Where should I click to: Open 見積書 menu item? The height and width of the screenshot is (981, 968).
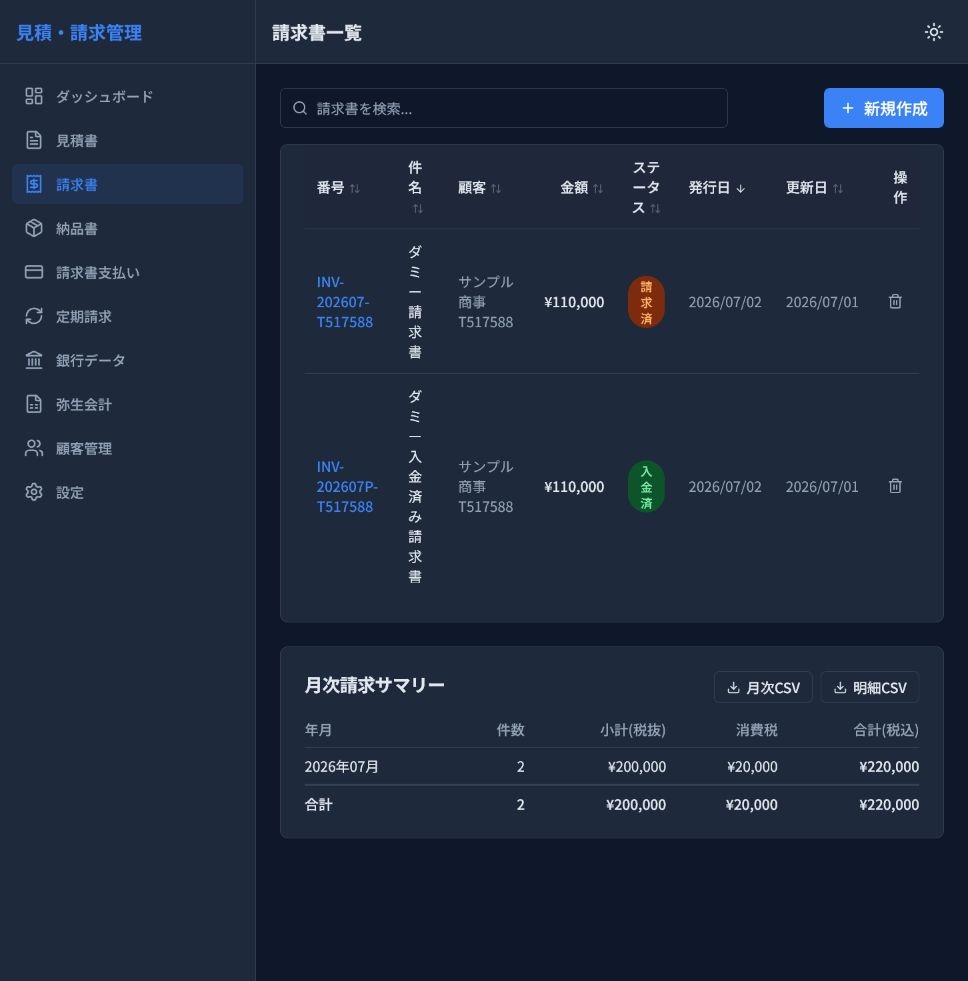coord(128,140)
